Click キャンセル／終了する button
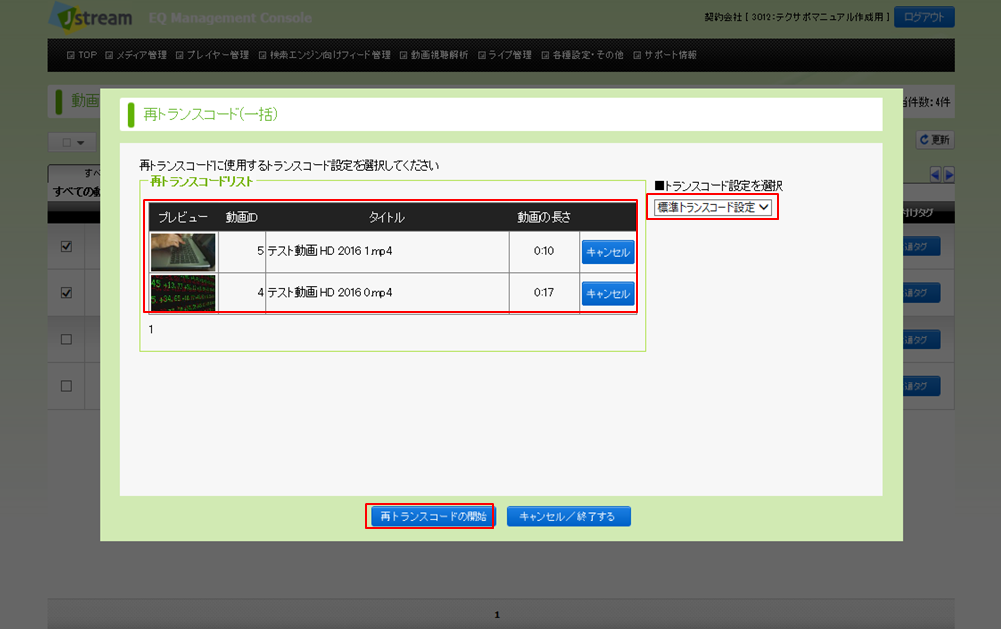The width and height of the screenshot is (1001, 629). pos(568,516)
